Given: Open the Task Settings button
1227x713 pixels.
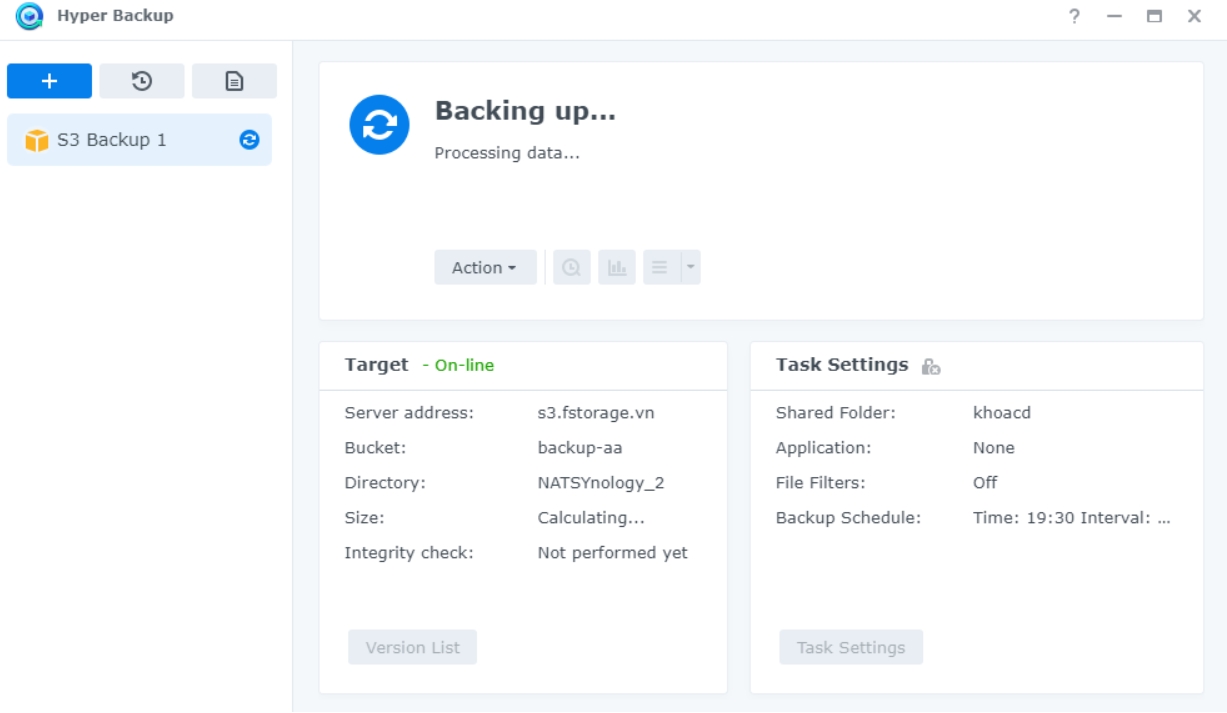Looking at the screenshot, I should 851,647.
